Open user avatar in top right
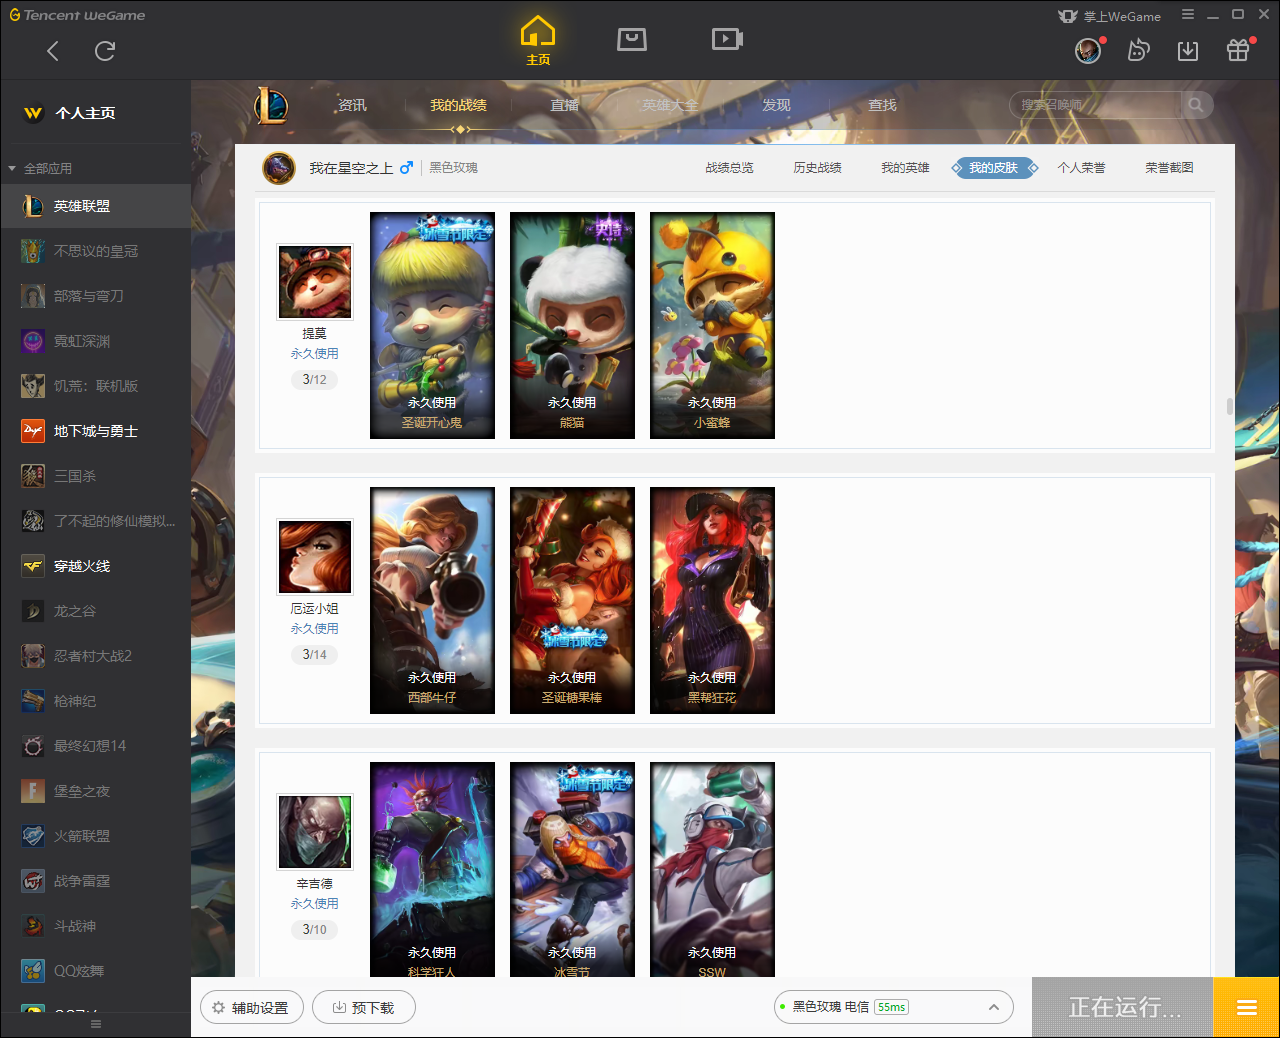This screenshot has height=1038, width=1280. (1088, 50)
